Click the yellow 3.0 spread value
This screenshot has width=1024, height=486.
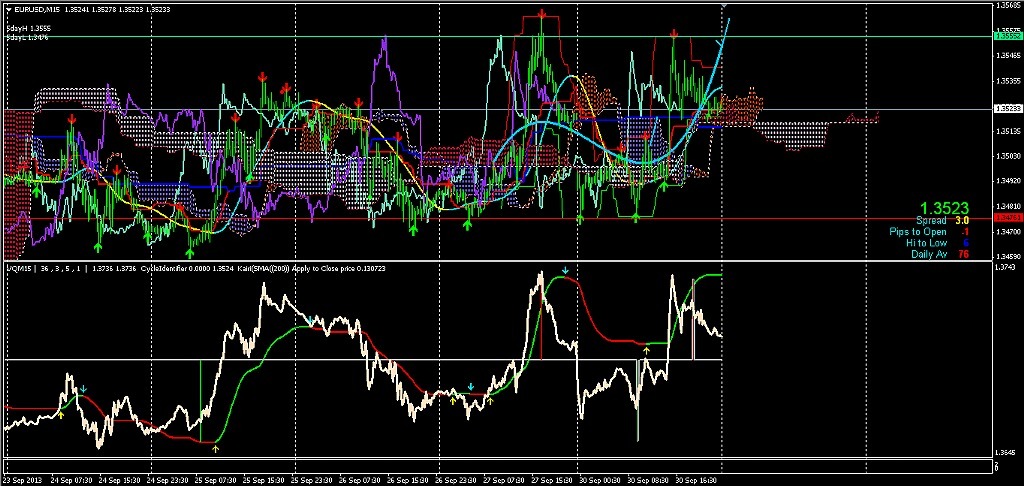[x=962, y=221]
